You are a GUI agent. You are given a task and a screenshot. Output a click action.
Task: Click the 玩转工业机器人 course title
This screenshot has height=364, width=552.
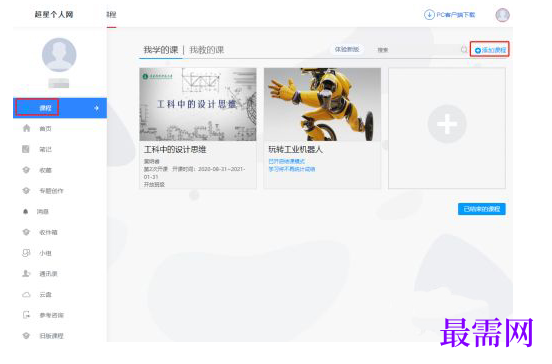point(295,150)
